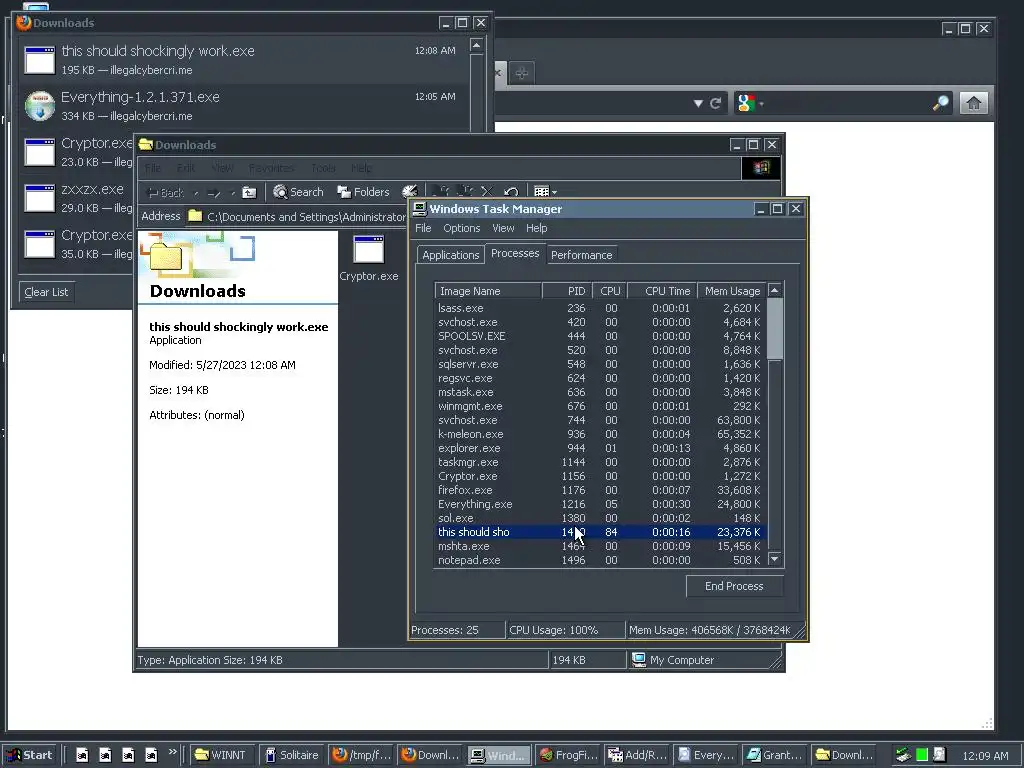Click the process list scrollbar up arrow
Viewport: 1024px width, 768px height.
775,291
